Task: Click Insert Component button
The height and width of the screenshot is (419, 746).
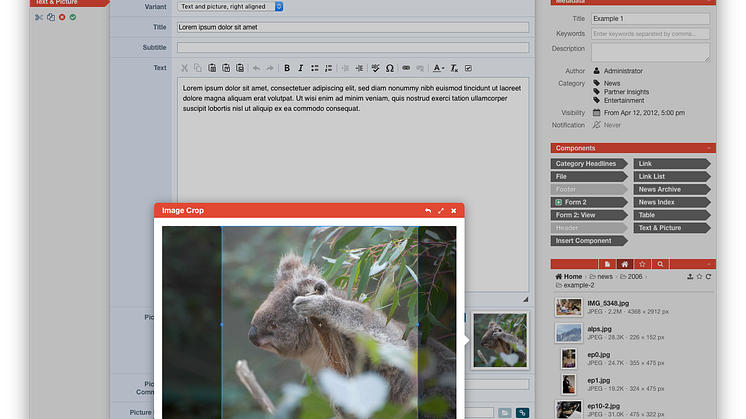Action: 589,241
